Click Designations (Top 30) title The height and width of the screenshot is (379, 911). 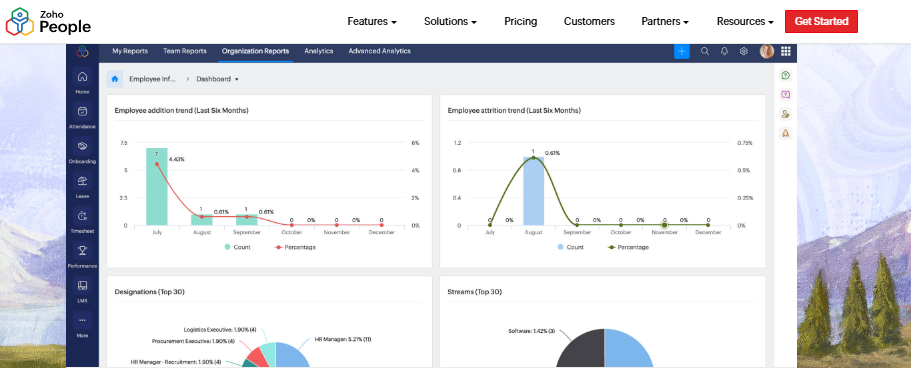coord(149,292)
